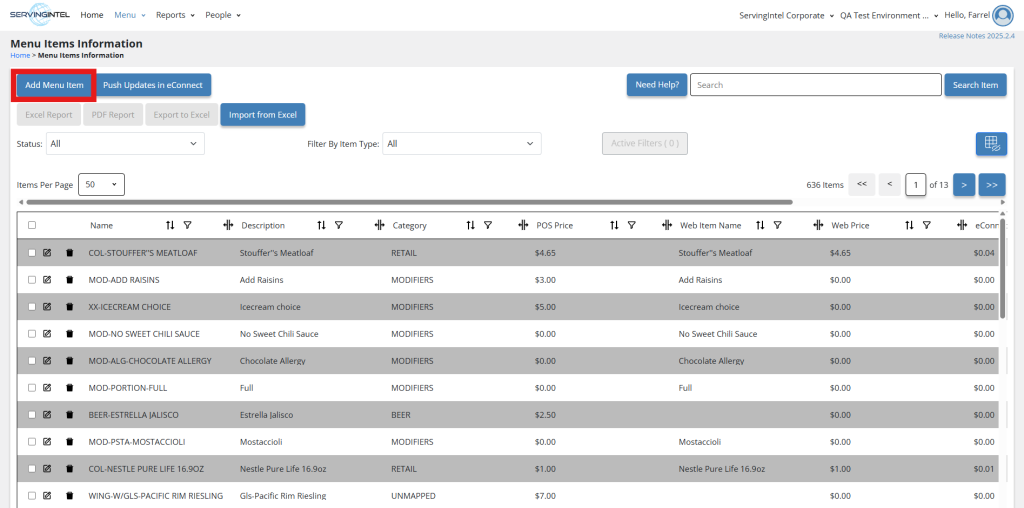Screen dimensions: 1024x508
Task: Click the column resize icon before Description
Action: (228, 225)
